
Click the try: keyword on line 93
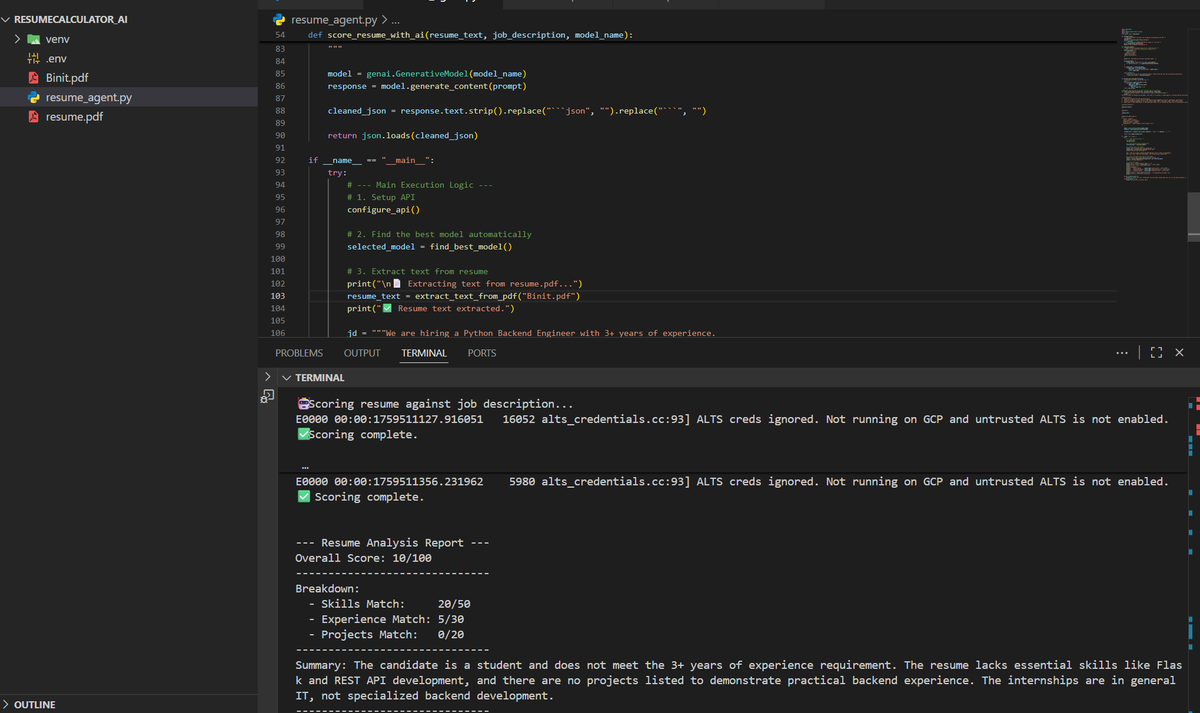[x=337, y=172]
